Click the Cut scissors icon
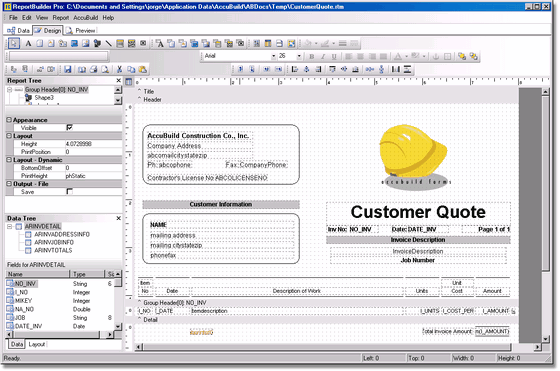Image resolution: width=560 pixels, height=371 pixels. coord(119,69)
